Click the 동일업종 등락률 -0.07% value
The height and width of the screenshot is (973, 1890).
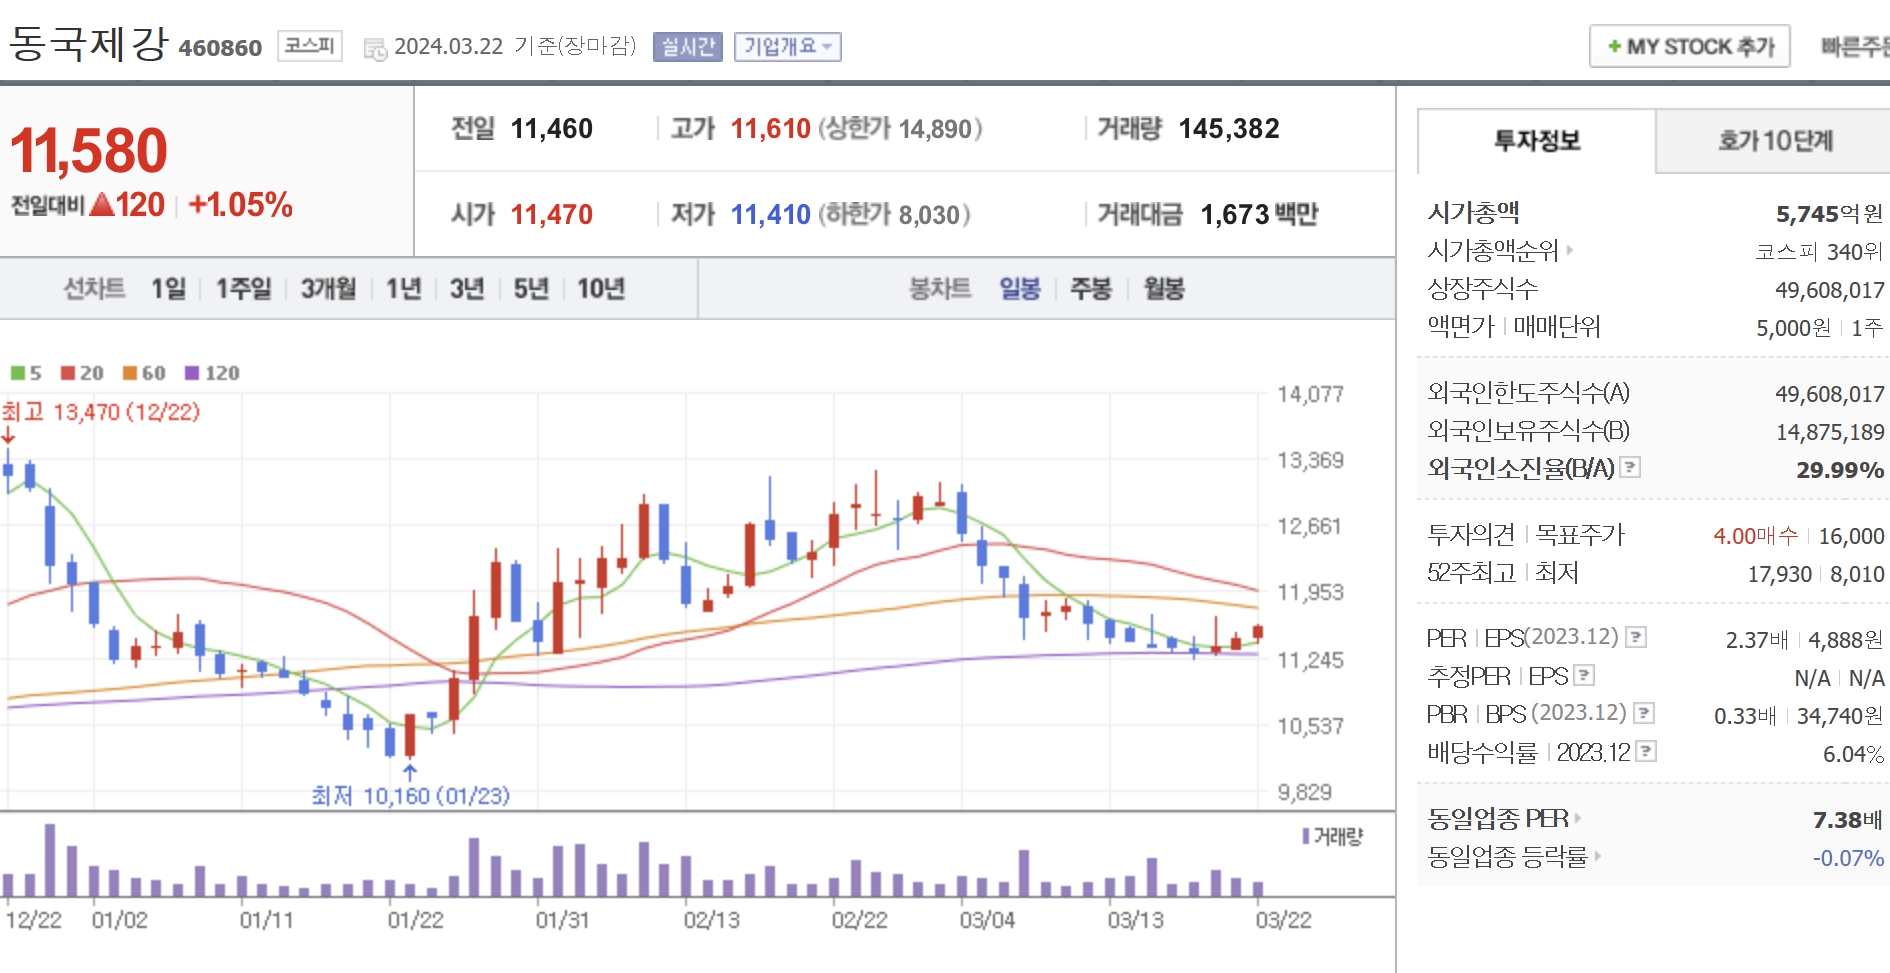tap(1848, 858)
